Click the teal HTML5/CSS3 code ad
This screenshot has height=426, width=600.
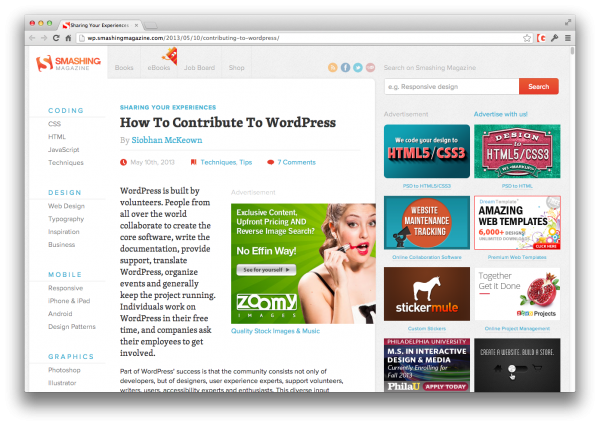tap(427, 151)
